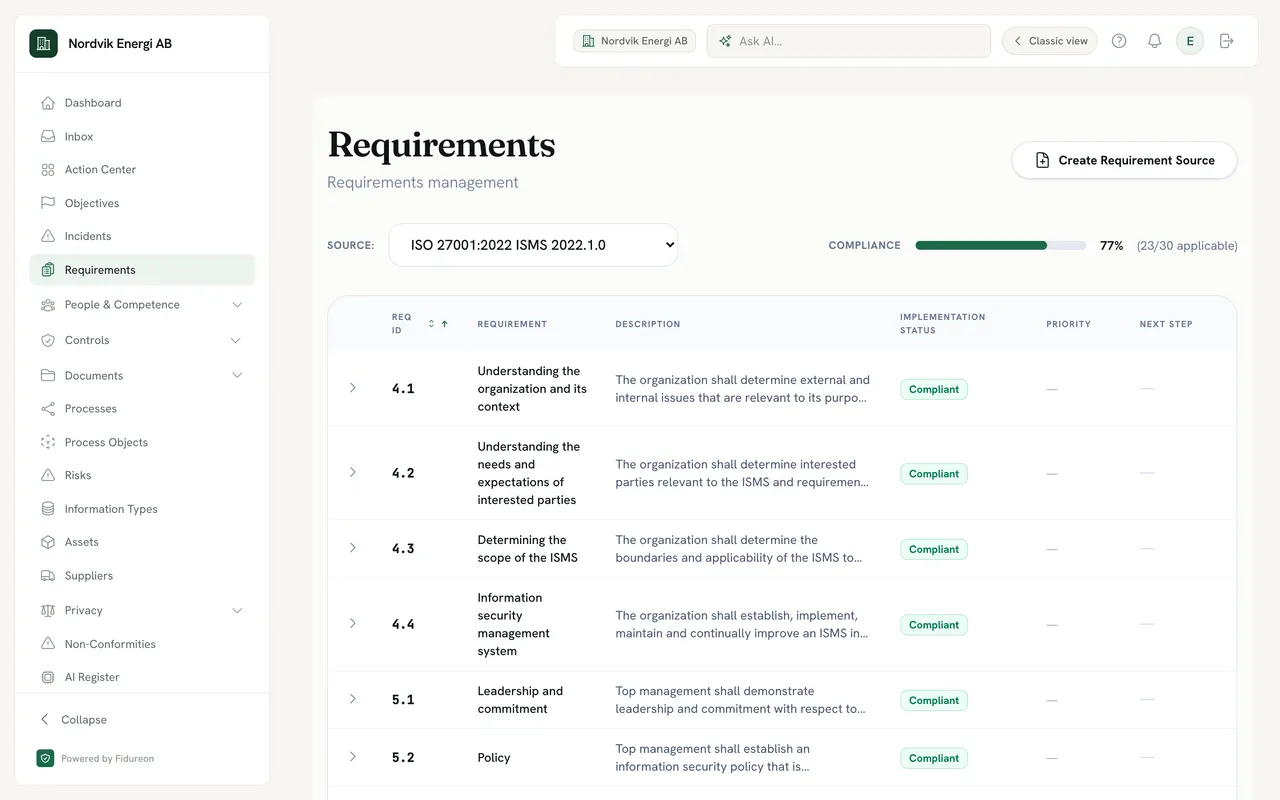Click the Nordvik Energi AB sidebar logo
1280x800 pixels.
43,44
